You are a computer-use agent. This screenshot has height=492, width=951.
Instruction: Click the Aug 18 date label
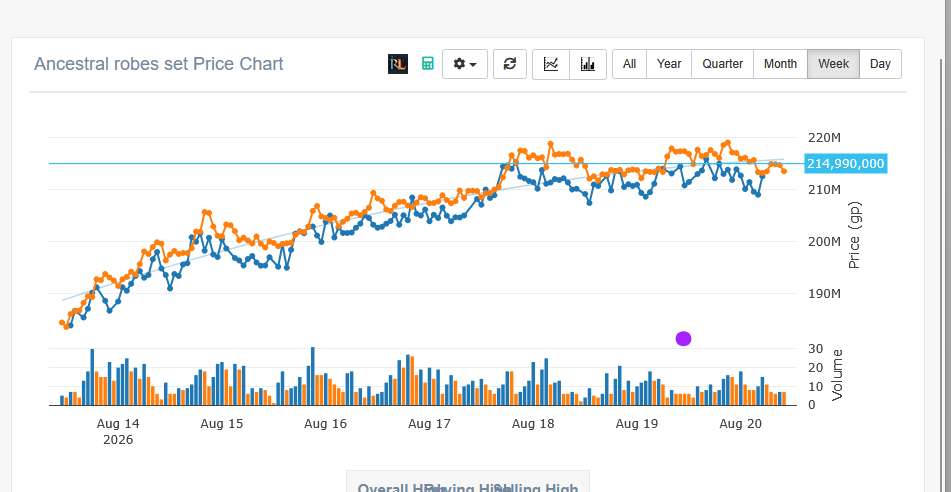[533, 423]
